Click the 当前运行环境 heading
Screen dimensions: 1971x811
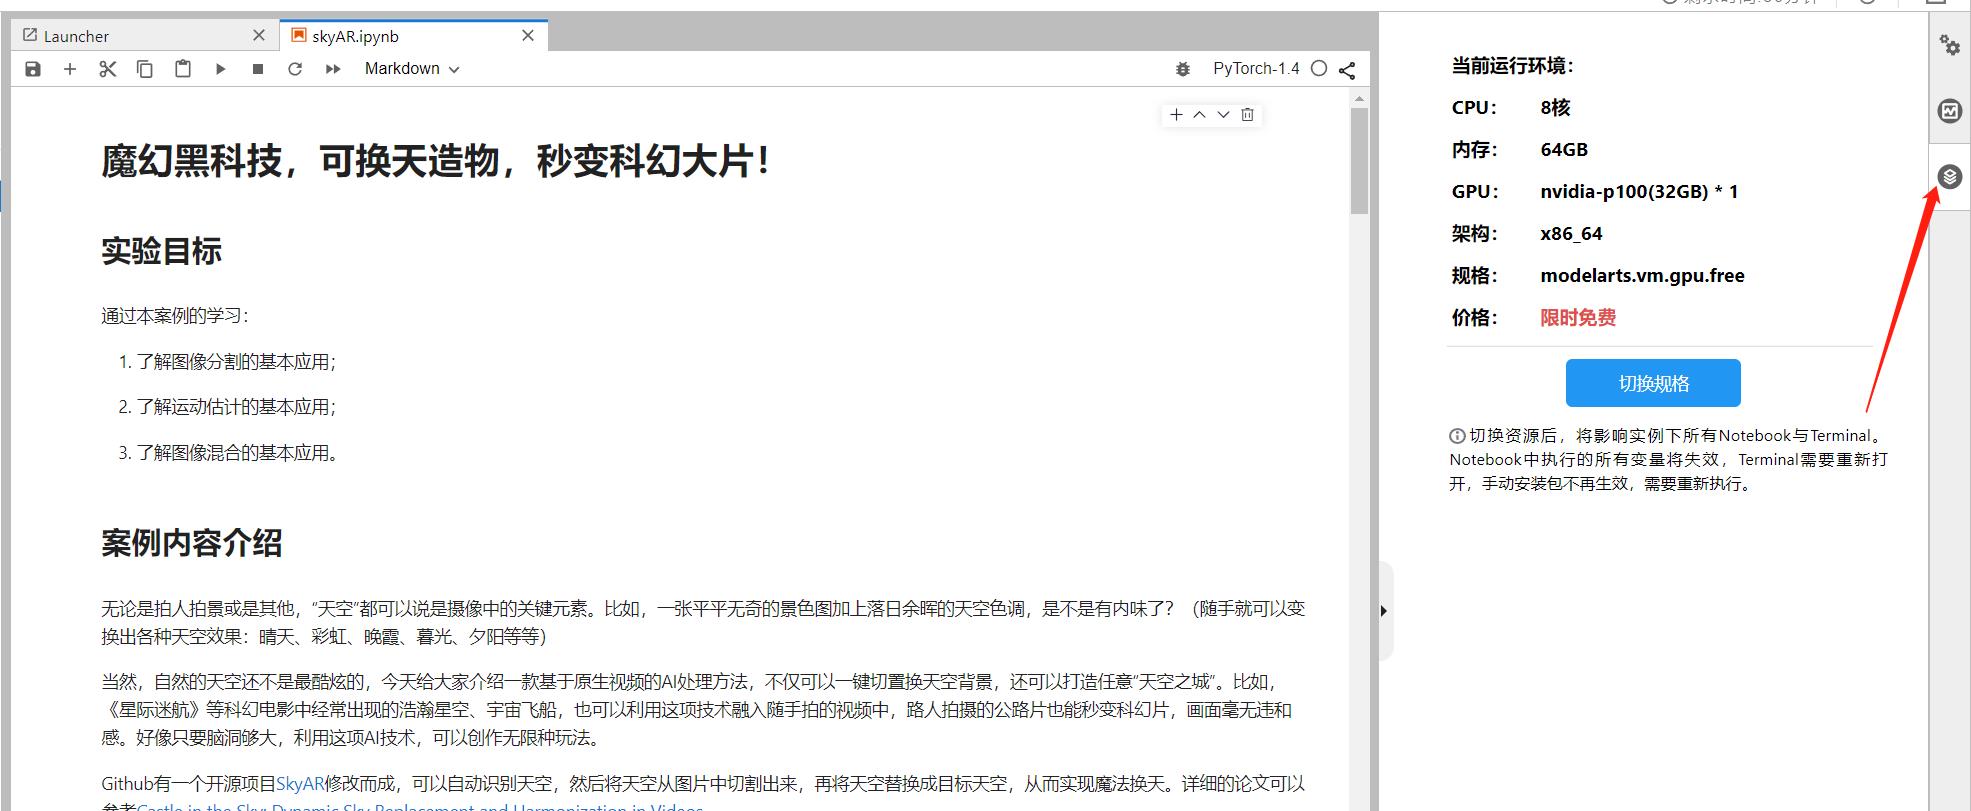pyautogui.click(x=1512, y=66)
